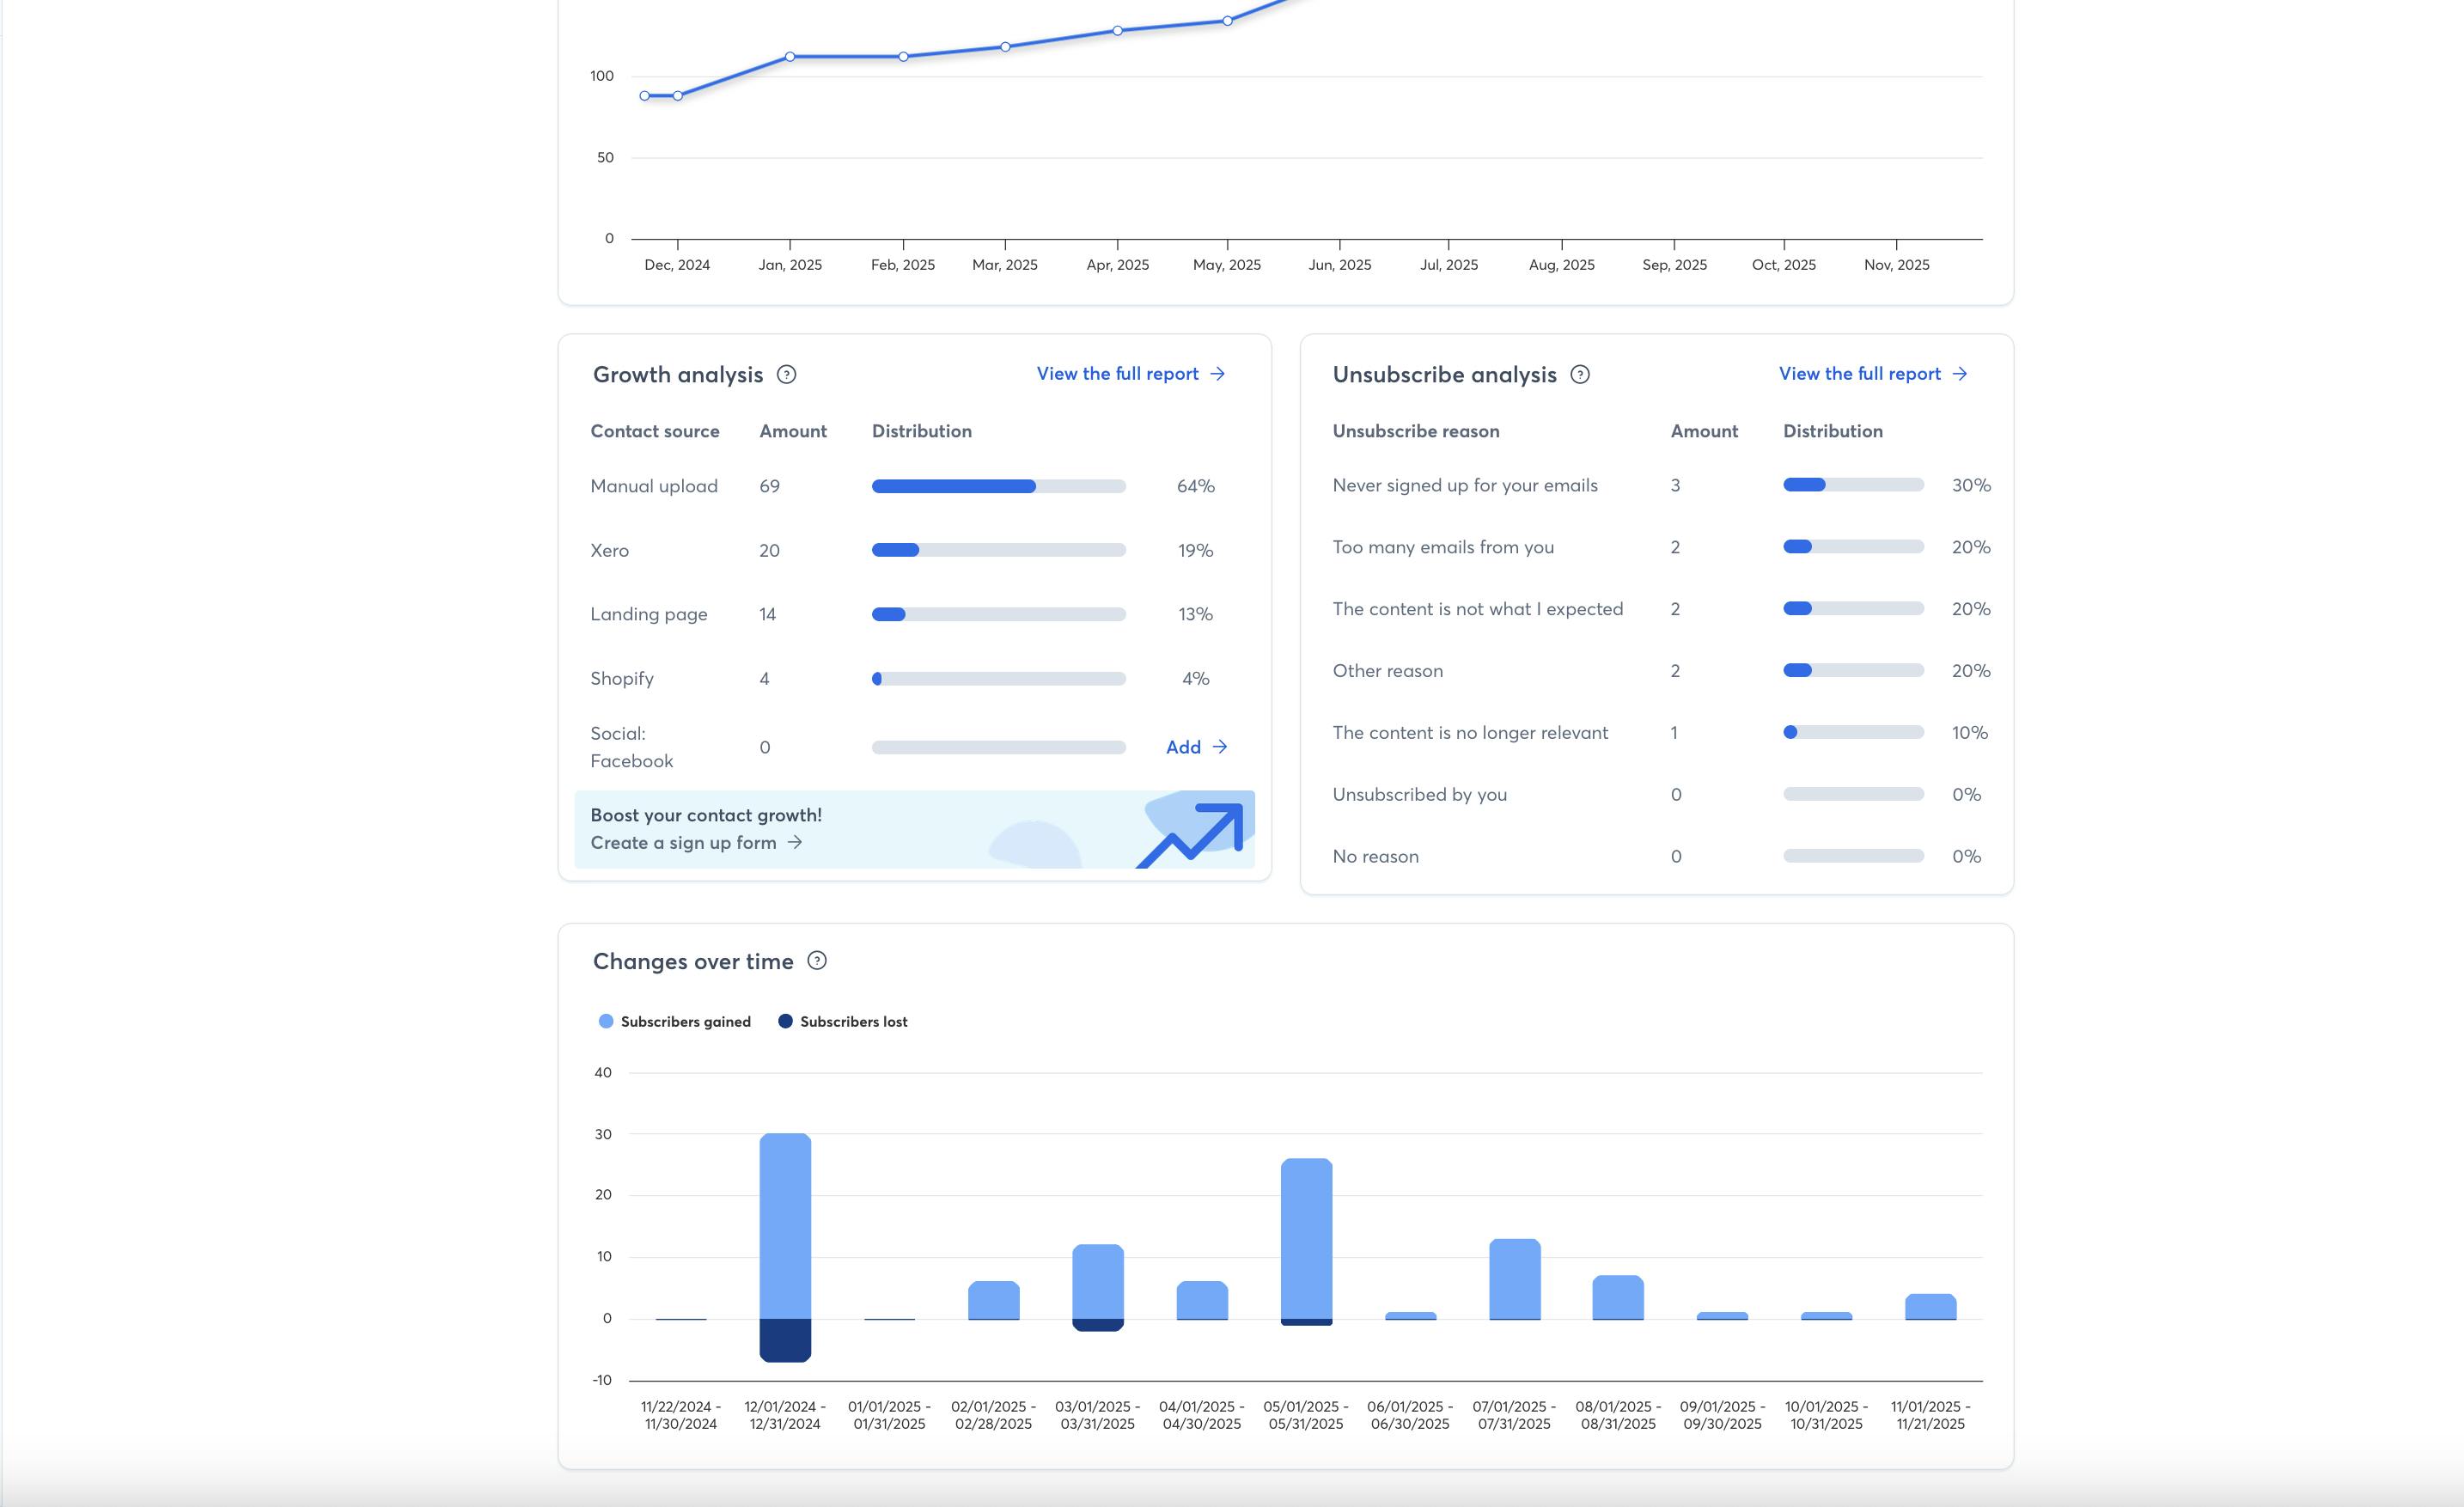Click the May 2025 subscribers gained bar
Image resolution: width=2464 pixels, height=1507 pixels.
[x=1306, y=1238]
